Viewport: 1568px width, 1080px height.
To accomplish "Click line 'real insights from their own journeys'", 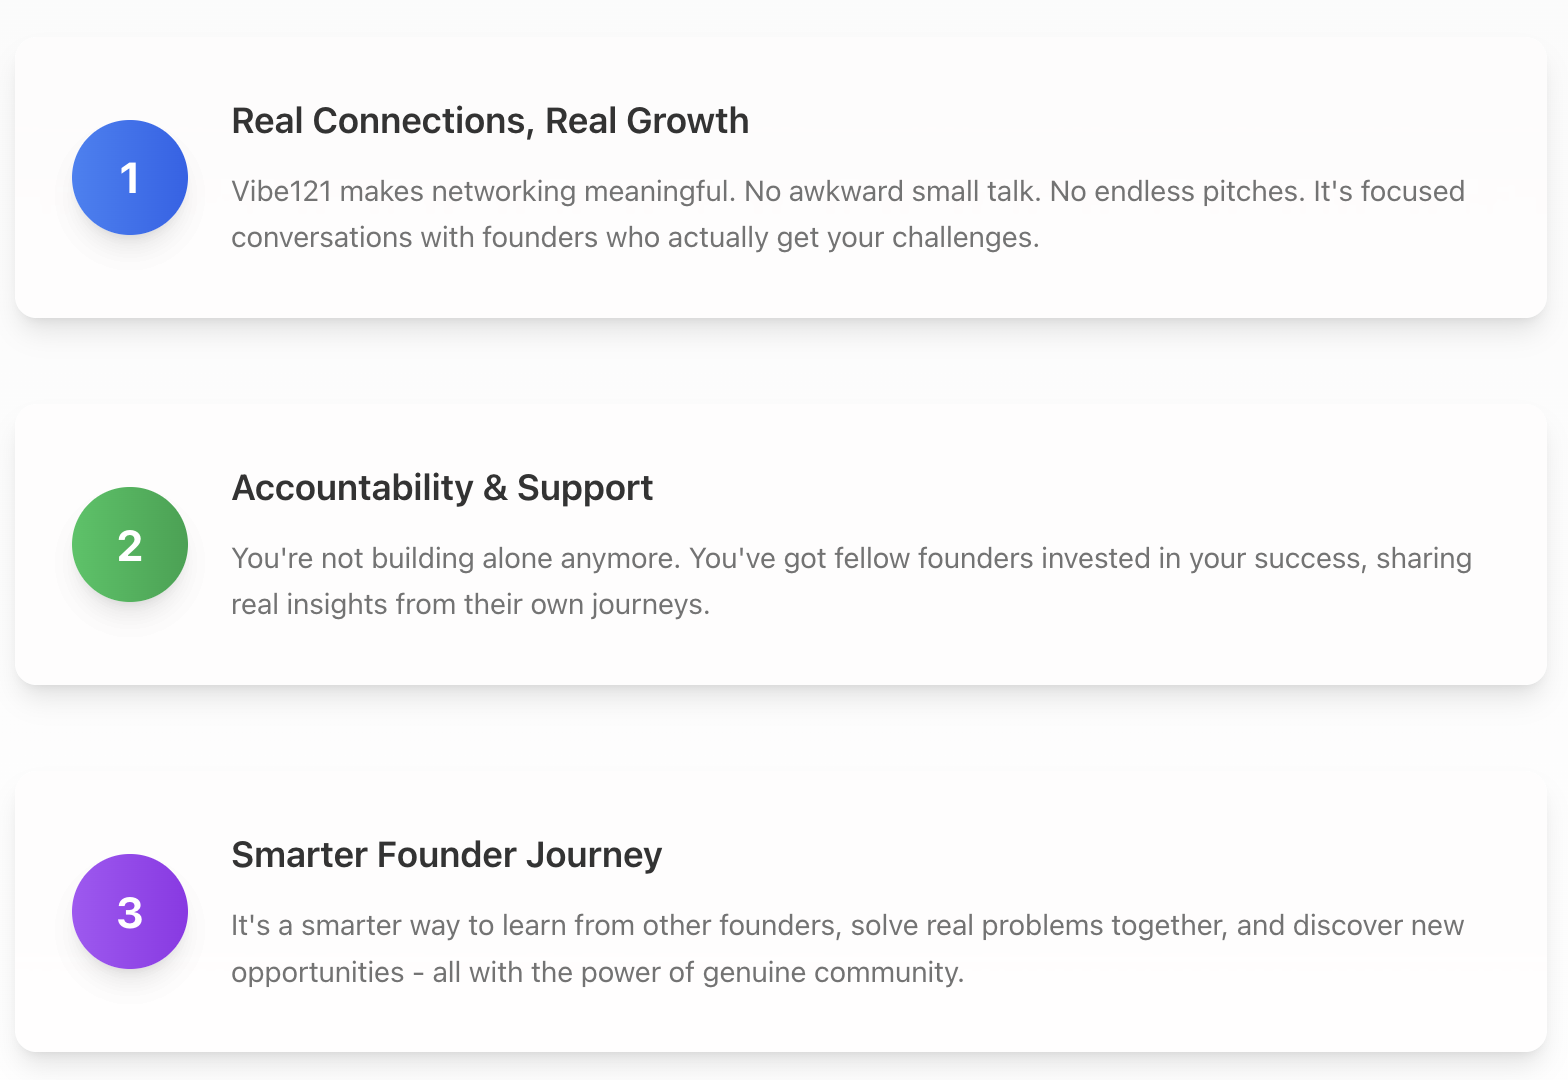I will [470, 604].
